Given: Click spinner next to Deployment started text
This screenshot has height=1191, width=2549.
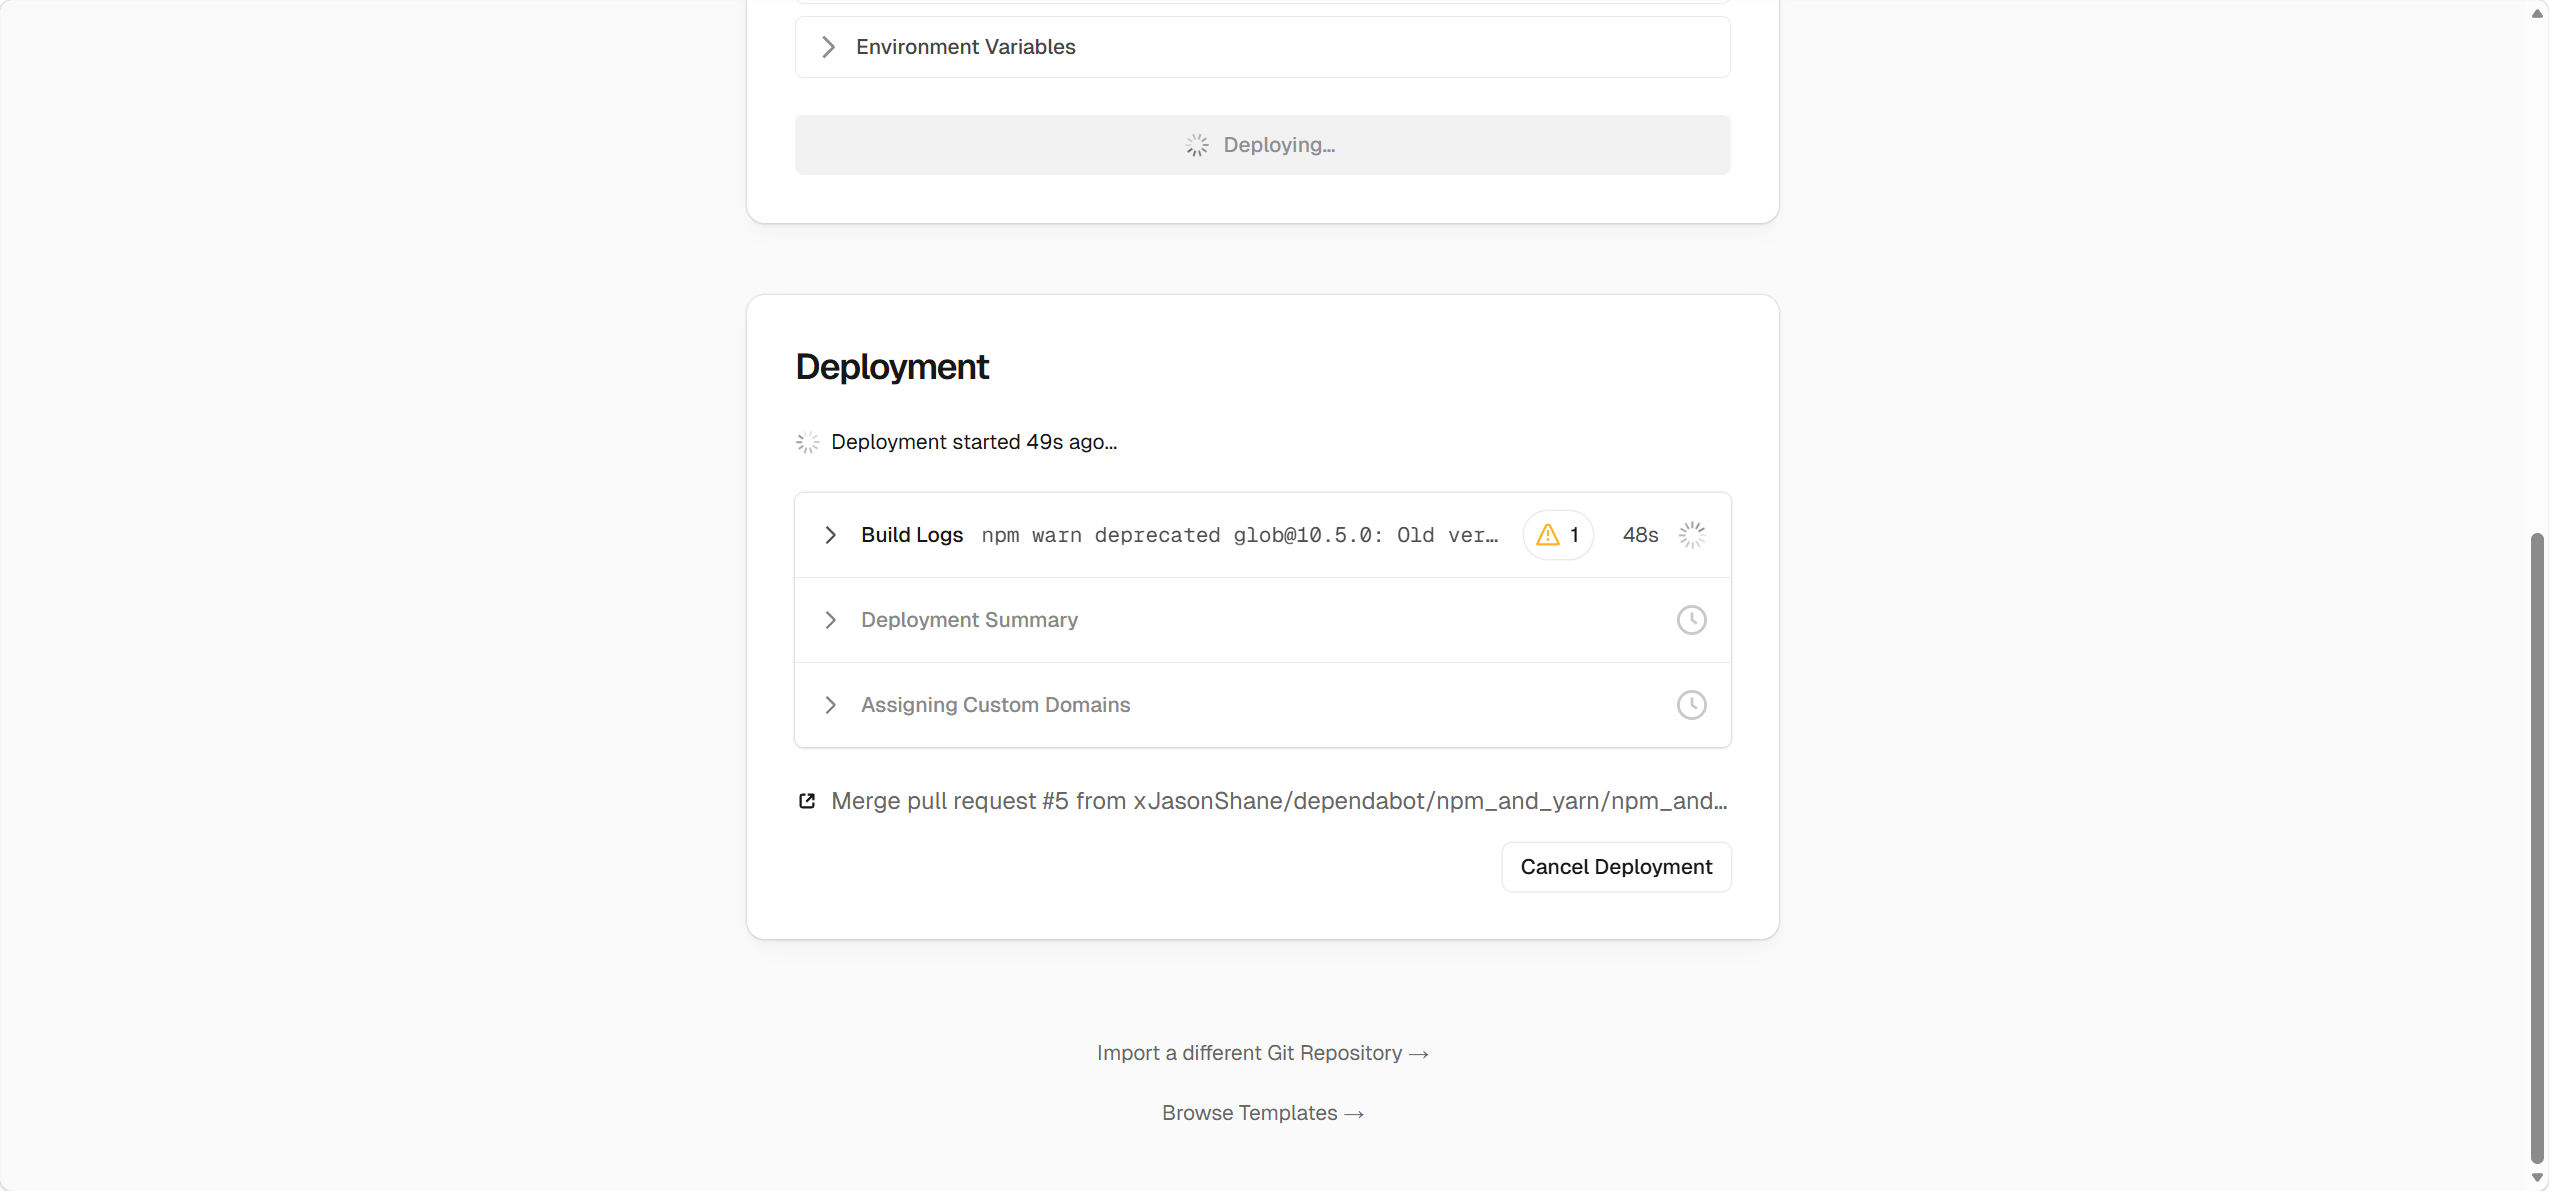Looking at the screenshot, I should 807,442.
